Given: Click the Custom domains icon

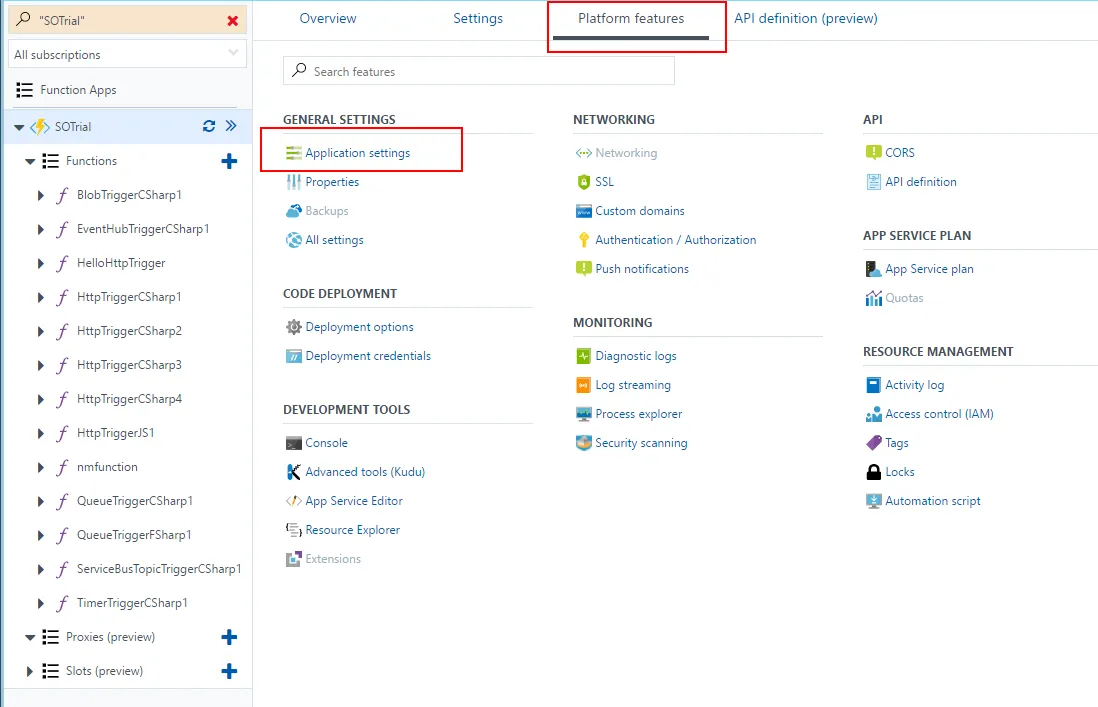Looking at the screenshot, I should point(583,211).
